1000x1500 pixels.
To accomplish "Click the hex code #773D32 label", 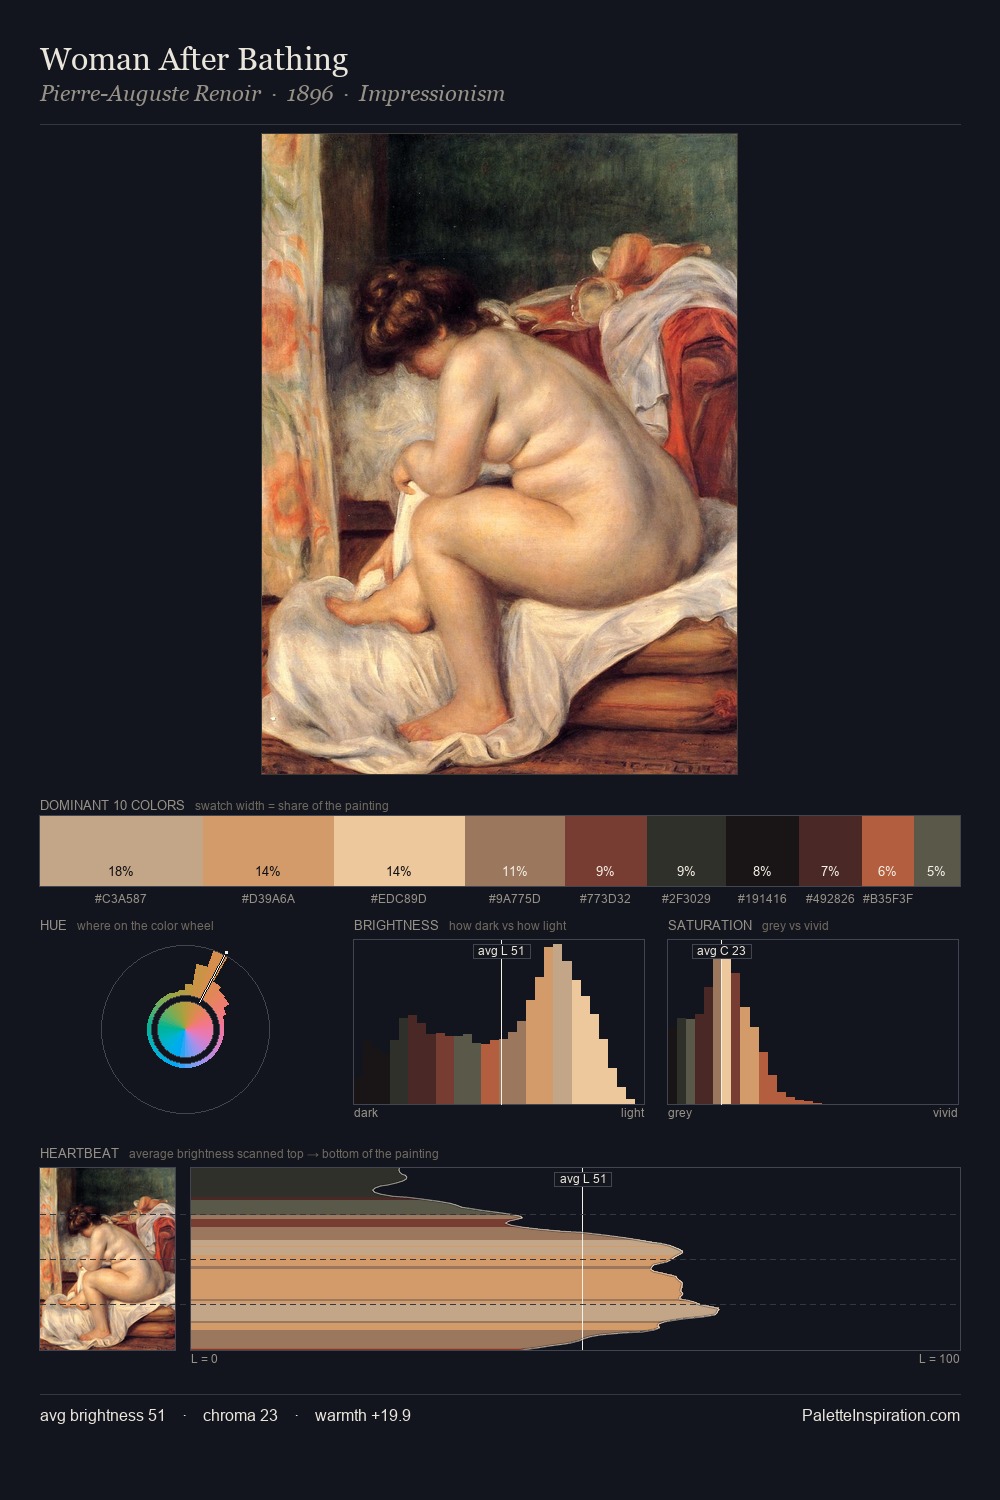I will coord(606,898).
